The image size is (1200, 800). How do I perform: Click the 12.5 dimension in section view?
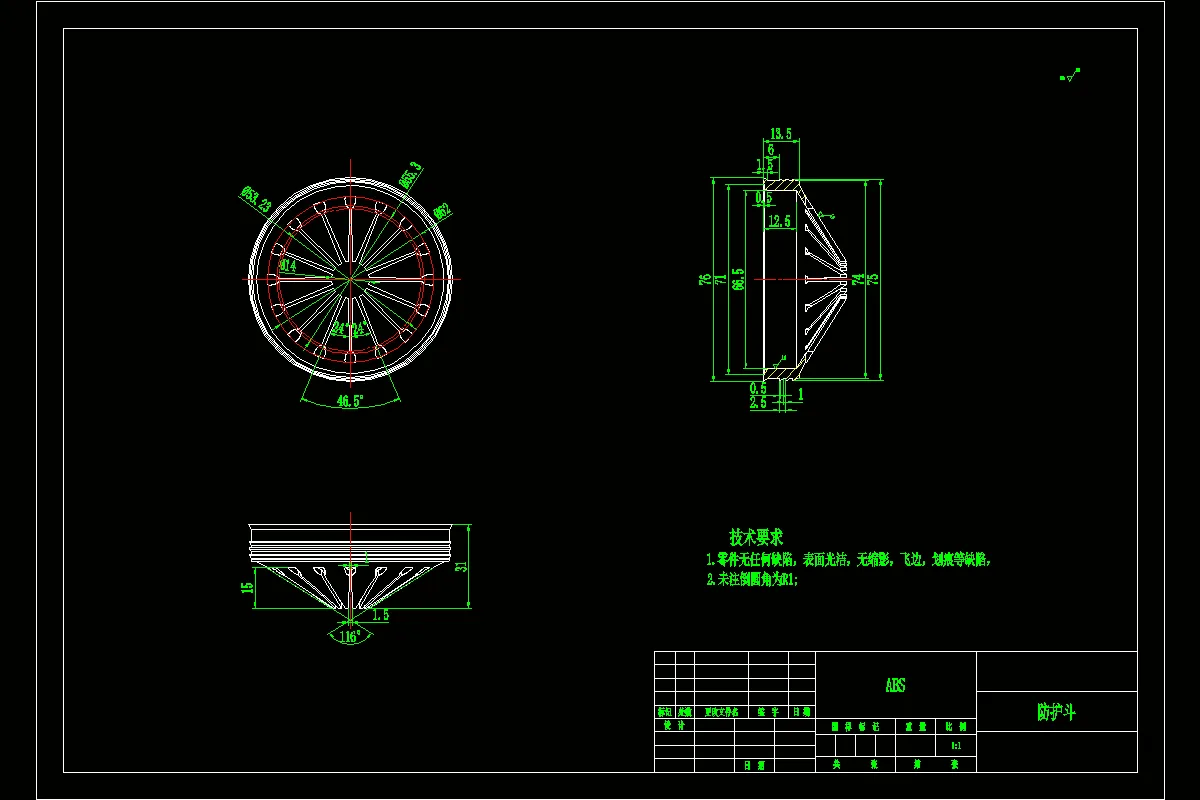pyautogui.click(x=780, y=221)
